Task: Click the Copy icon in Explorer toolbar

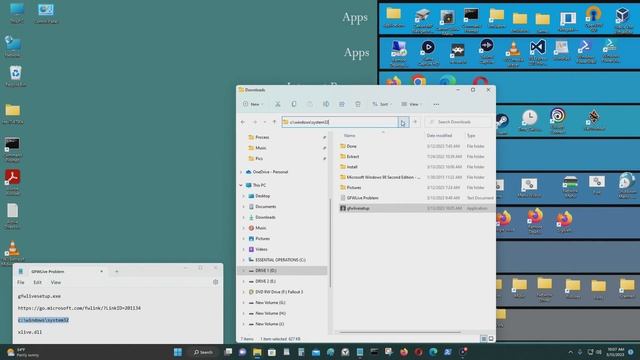Action: (x=294, y=104)
